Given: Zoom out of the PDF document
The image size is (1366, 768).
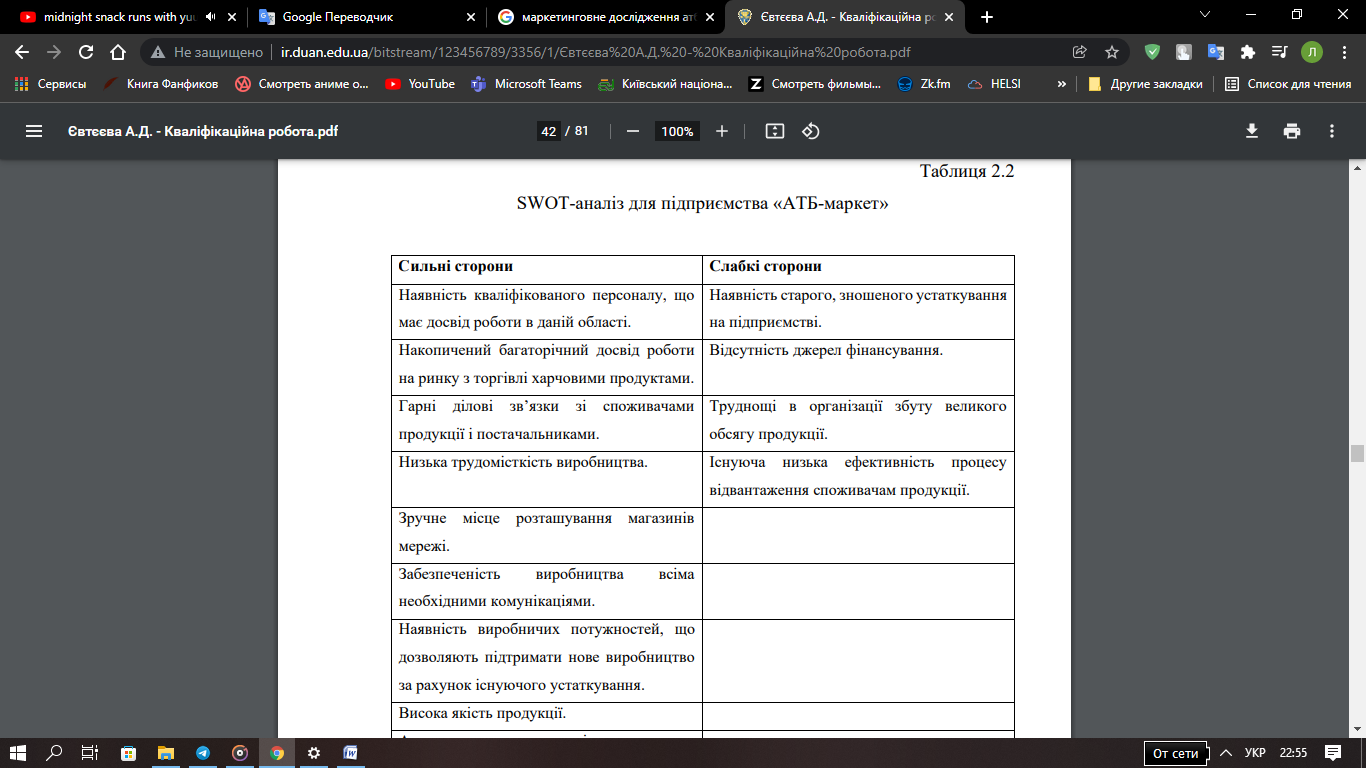Looking at the screenshot, I should pos(632,131).
